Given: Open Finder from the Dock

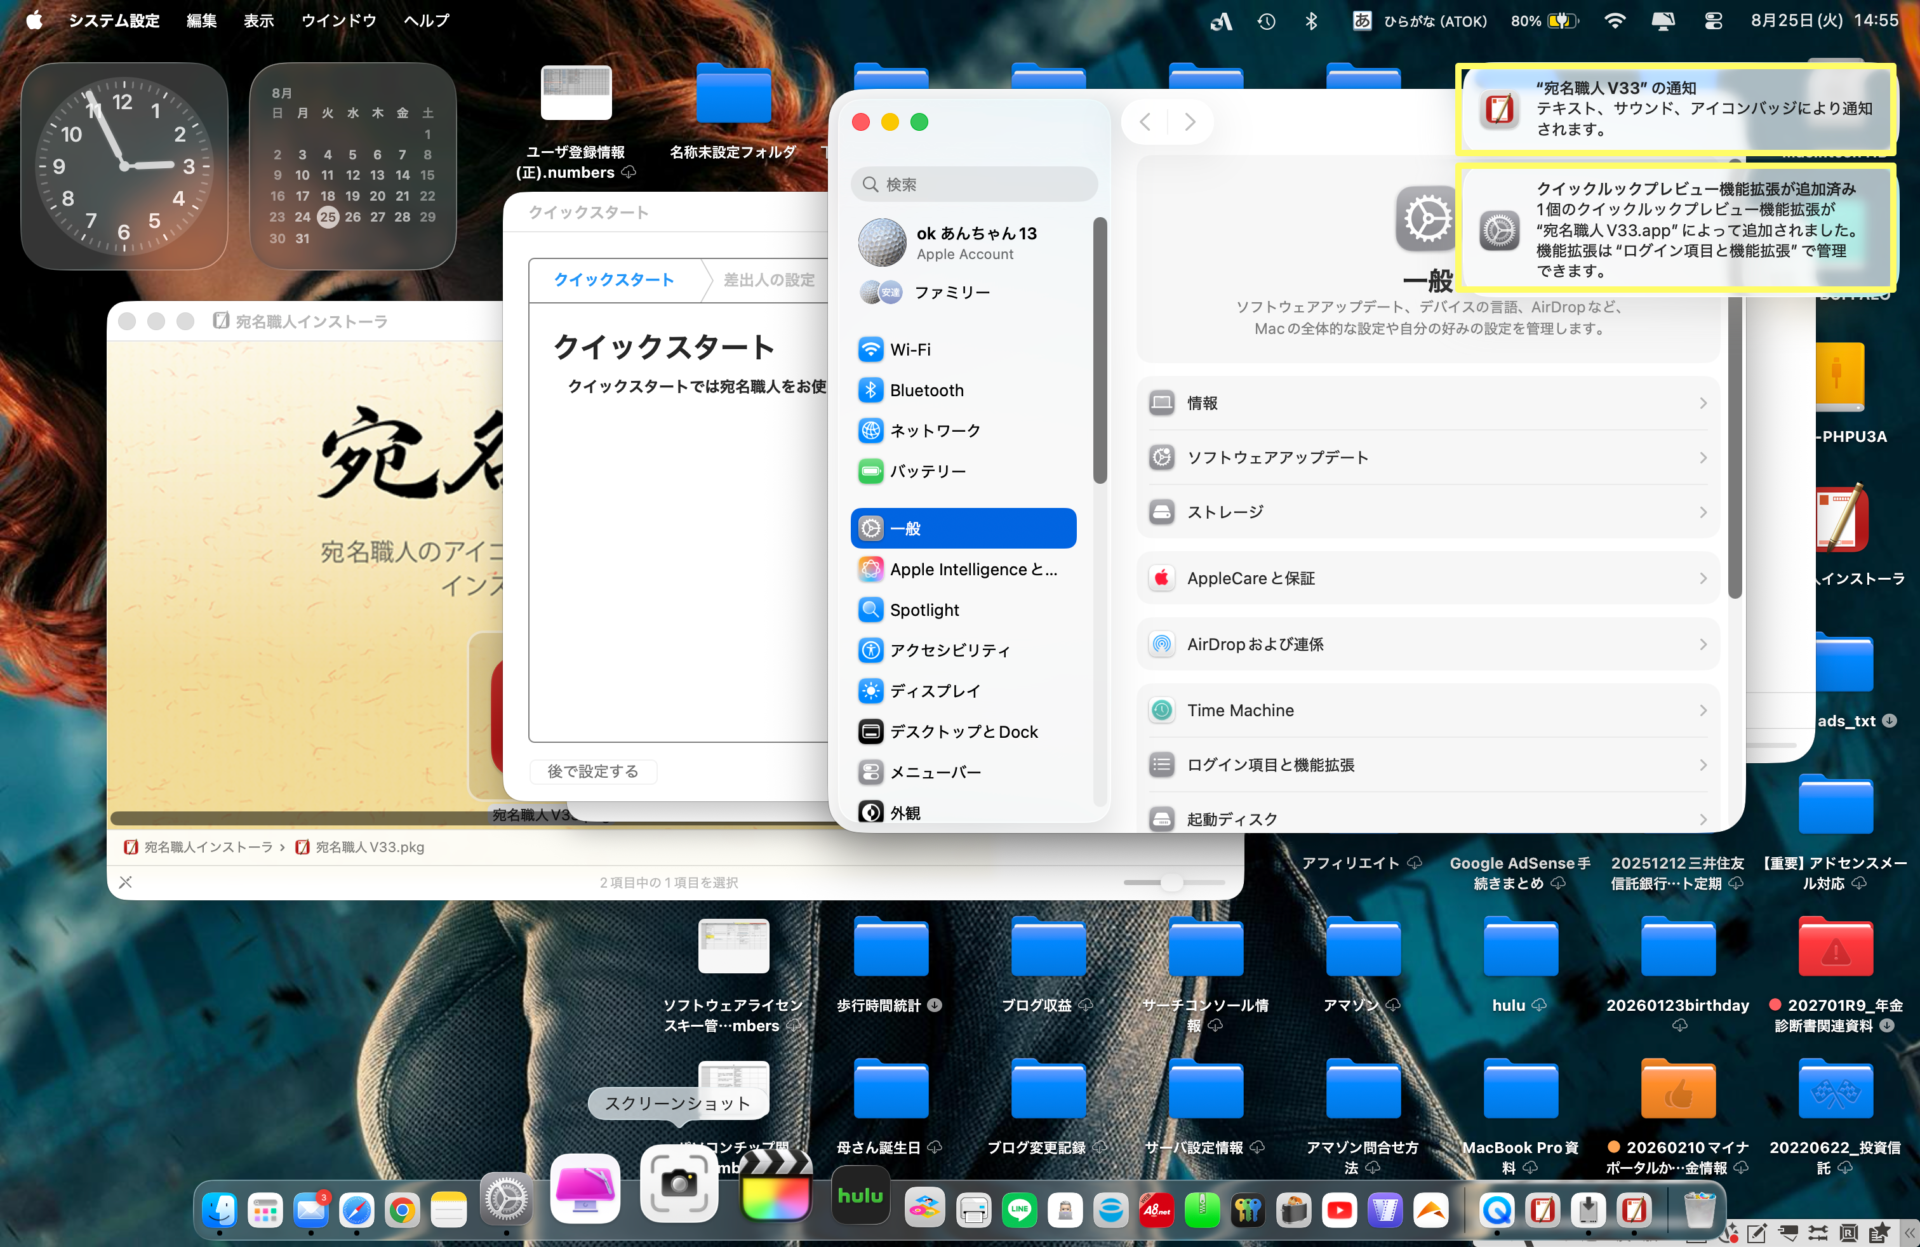Looking at the screenshot, I should click(219, 1211).
